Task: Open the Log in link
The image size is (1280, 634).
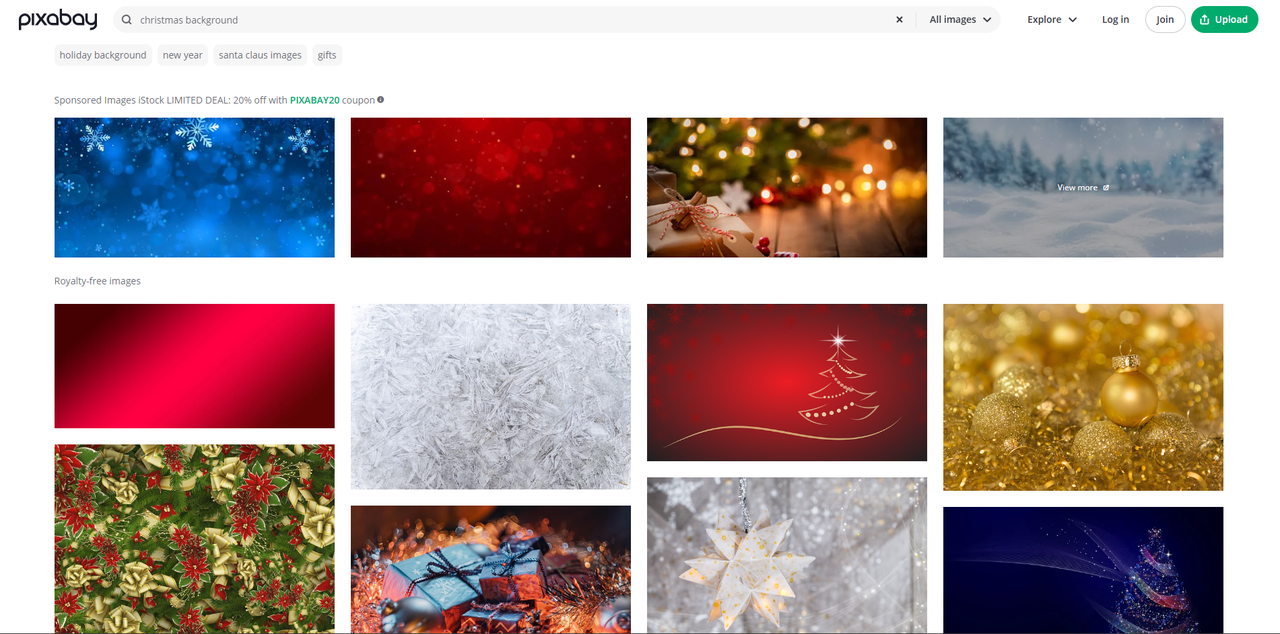Action: (1115, 20)
